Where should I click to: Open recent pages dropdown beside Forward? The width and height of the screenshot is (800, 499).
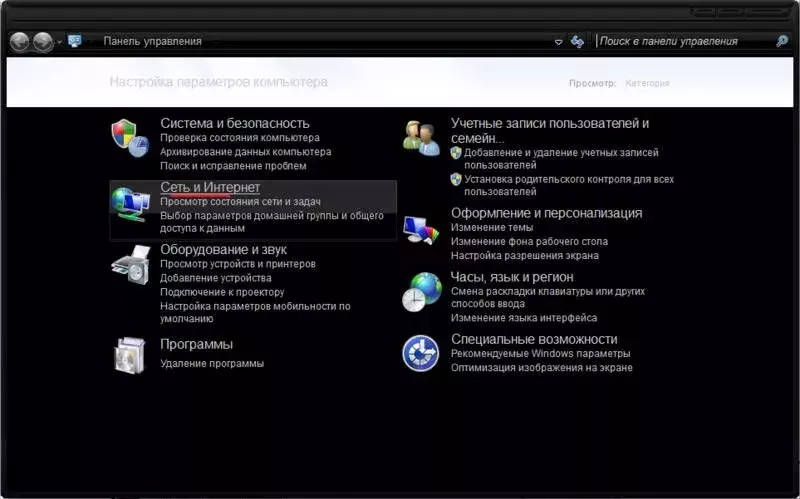pyautogui.click(x=59, y=42)
